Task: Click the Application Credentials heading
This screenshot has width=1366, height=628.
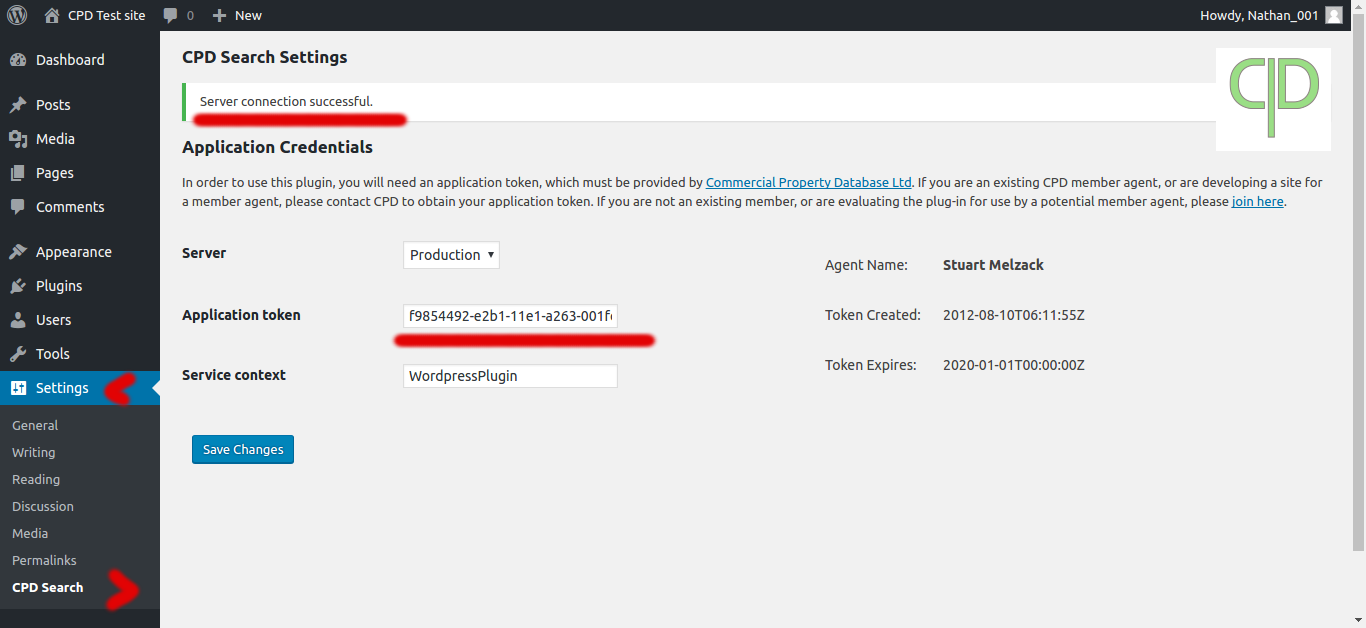Action: tap(277, 147)
